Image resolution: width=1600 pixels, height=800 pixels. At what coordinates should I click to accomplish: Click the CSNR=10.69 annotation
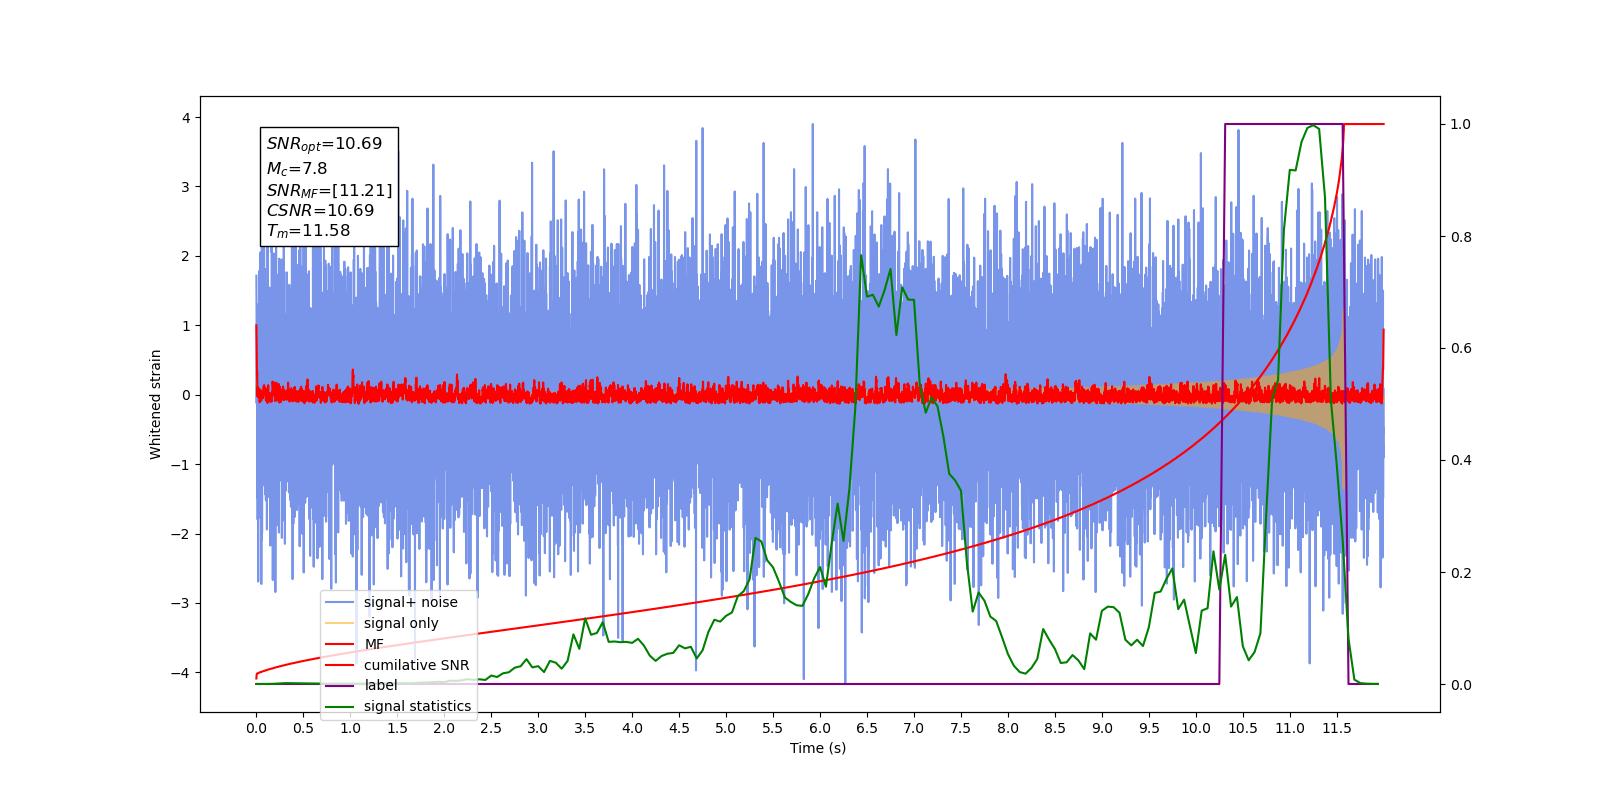[x=320, y=211]
